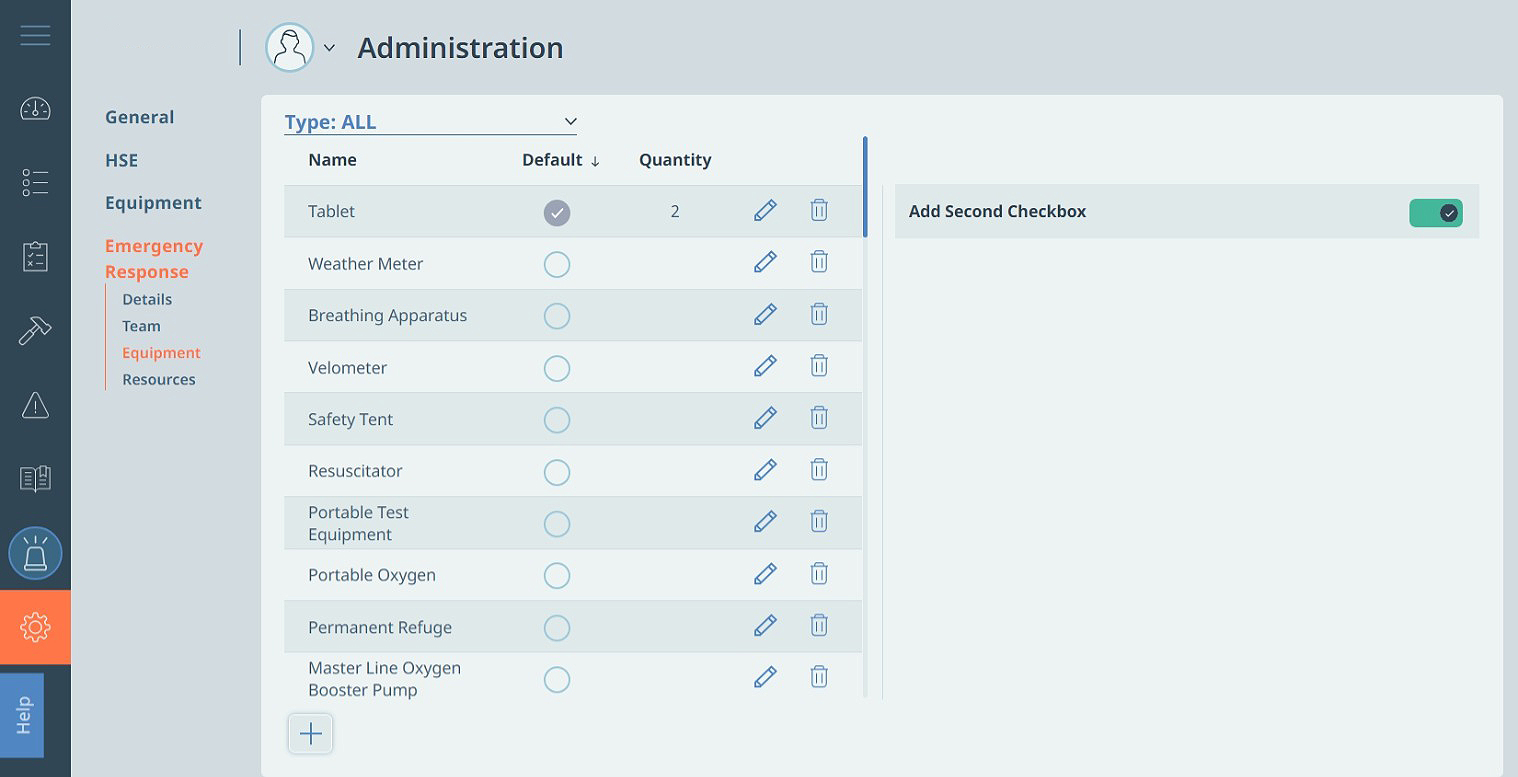Open the General admin section

140,117
